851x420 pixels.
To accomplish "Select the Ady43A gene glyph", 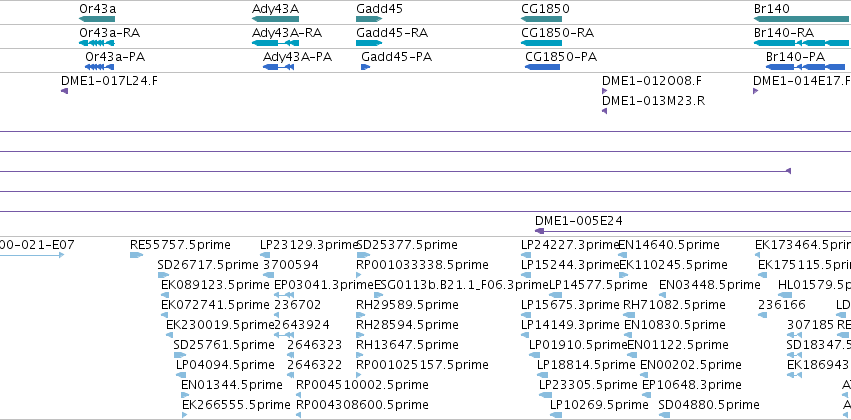I will (275, 20).
